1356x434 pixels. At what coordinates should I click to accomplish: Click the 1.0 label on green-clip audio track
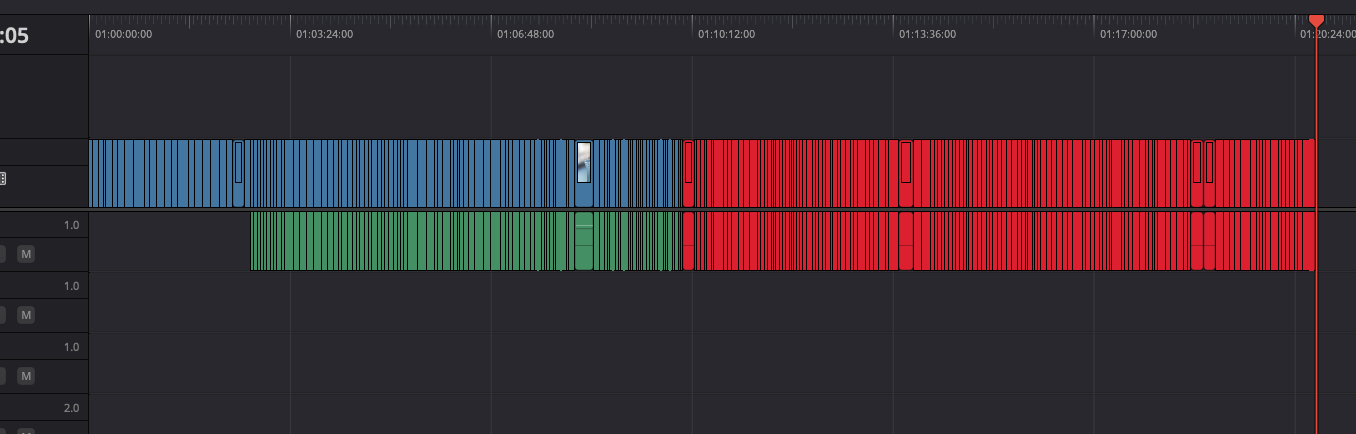pyautogui.click(x=71, y=225)
